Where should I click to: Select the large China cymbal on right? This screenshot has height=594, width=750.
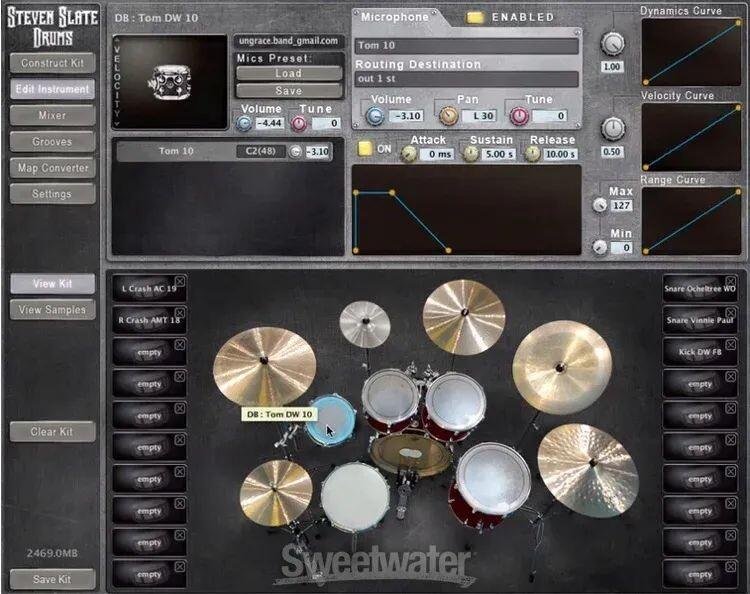[562, 366]
